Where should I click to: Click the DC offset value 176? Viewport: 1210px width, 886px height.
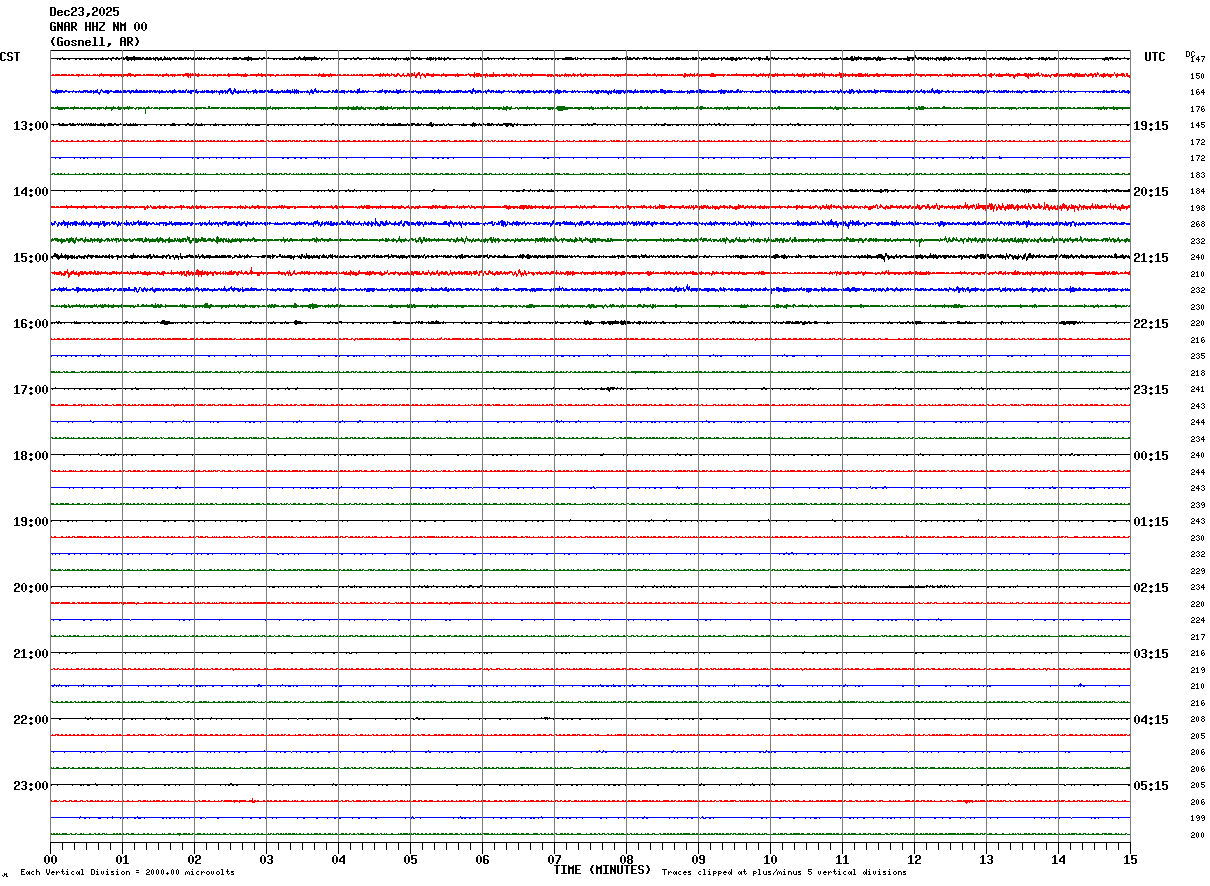pyautogui.click(x=1197, y=109)
